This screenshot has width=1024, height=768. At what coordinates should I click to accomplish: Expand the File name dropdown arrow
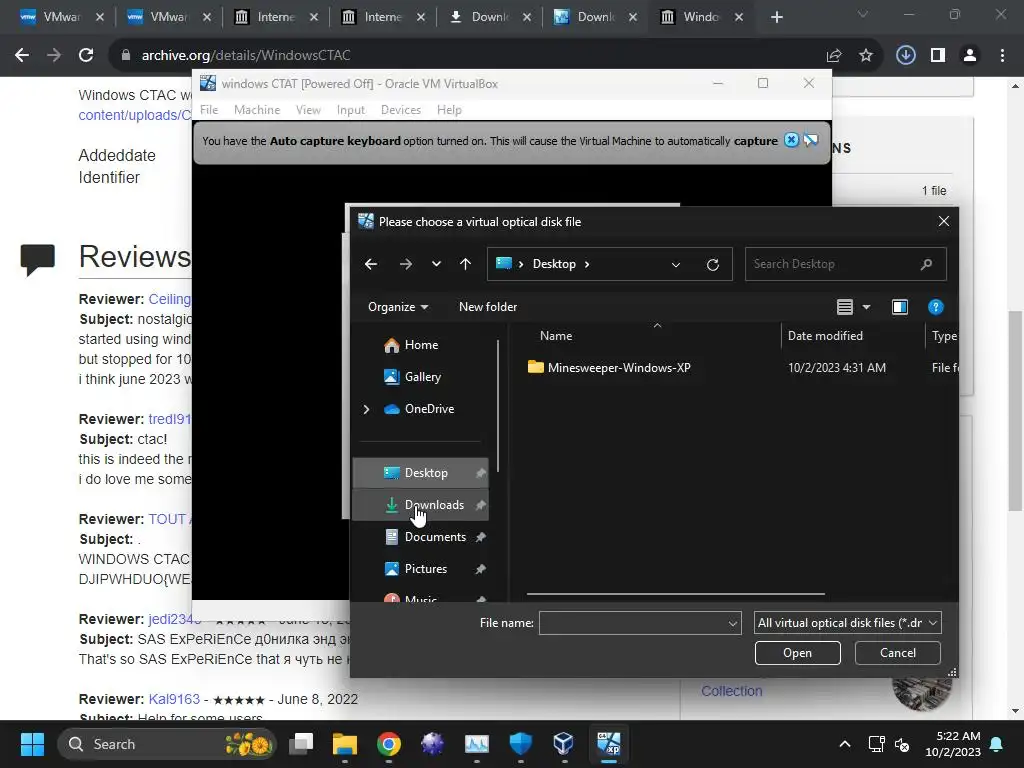click(x=733, y=623)
